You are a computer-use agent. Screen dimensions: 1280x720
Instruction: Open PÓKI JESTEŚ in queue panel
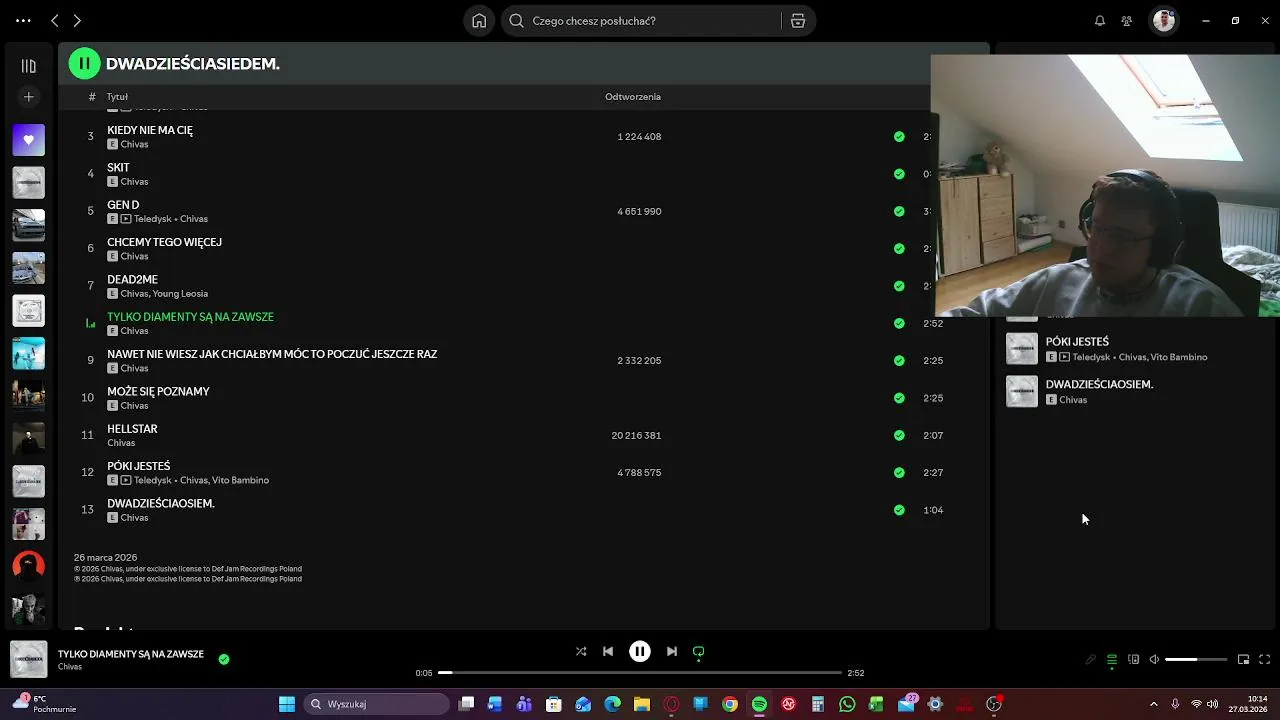pos(1077,342)
